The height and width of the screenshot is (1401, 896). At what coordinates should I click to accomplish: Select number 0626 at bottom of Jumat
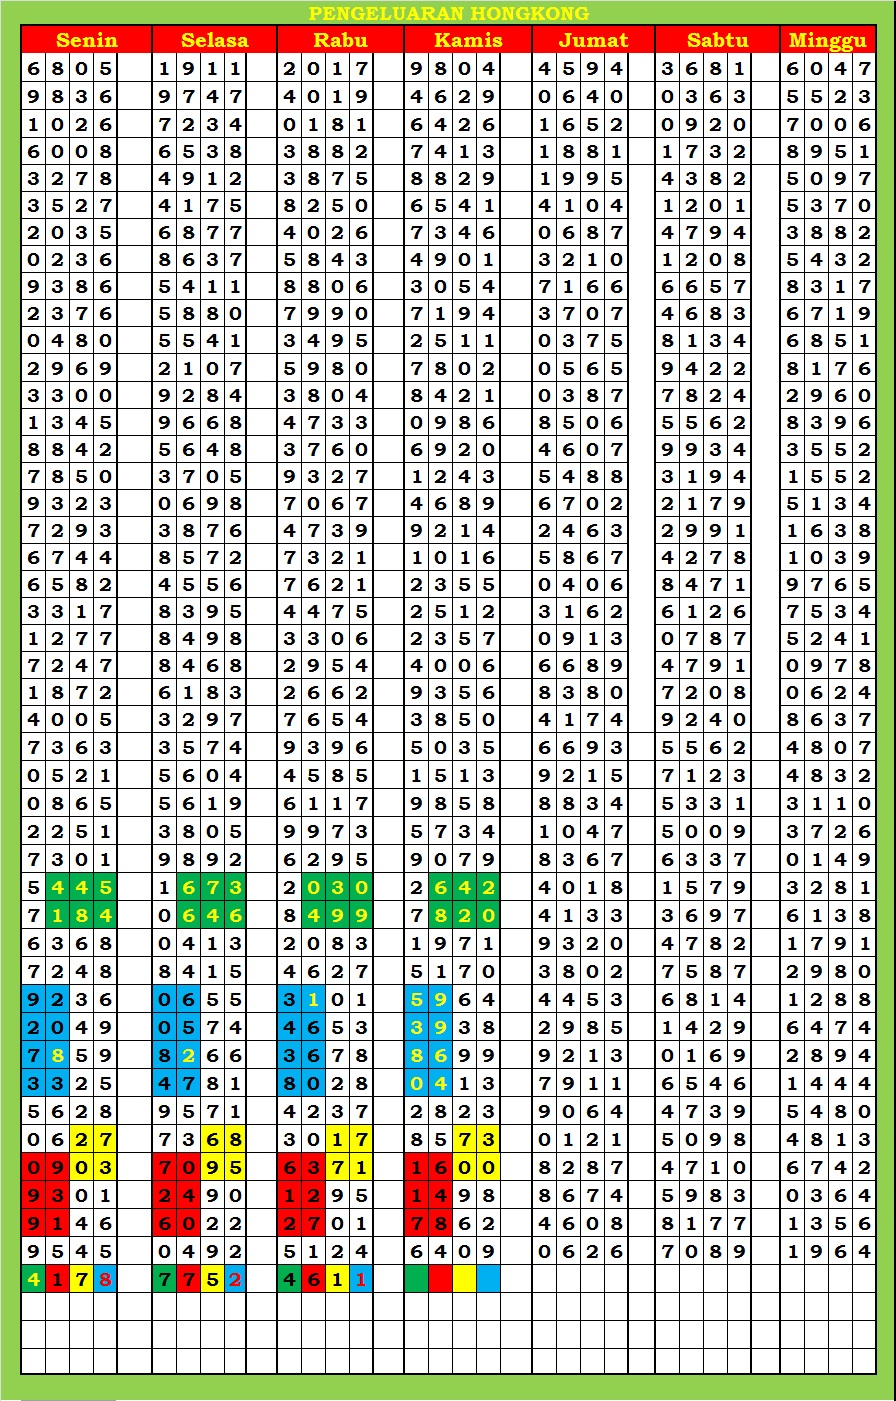[x=580, y=1251]
